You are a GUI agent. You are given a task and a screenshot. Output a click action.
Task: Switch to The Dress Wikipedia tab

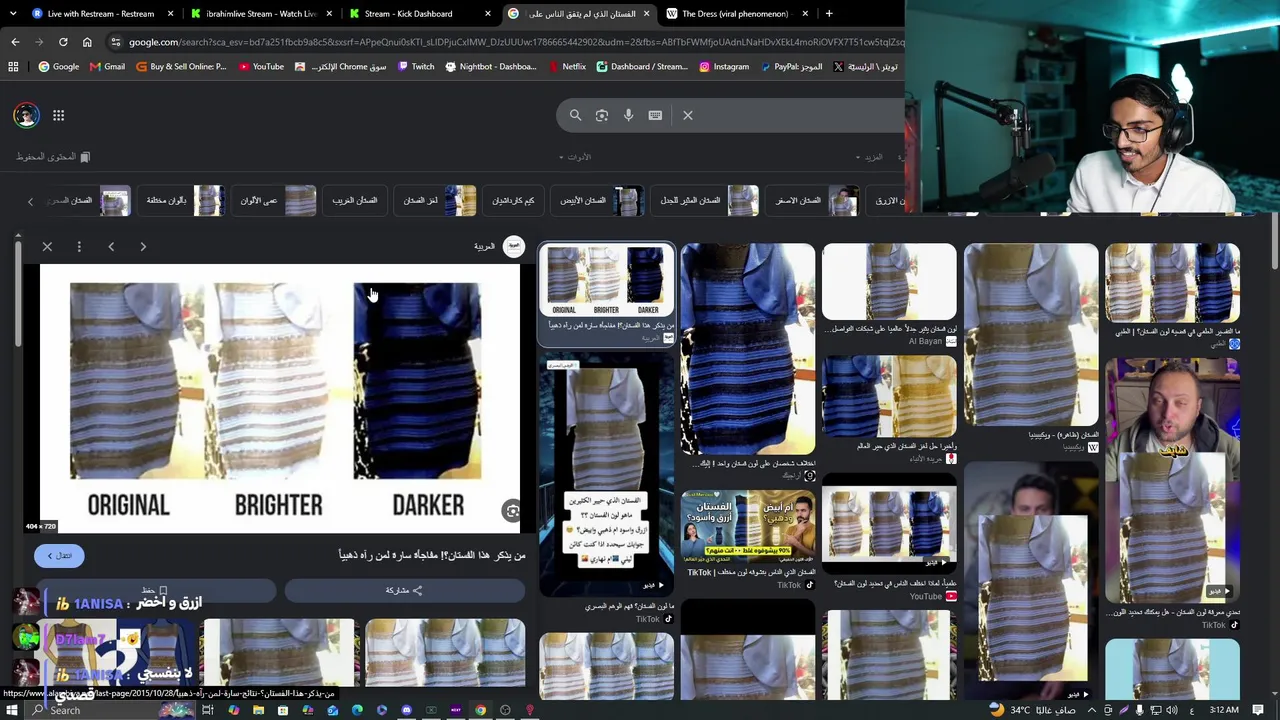(735, 14)
